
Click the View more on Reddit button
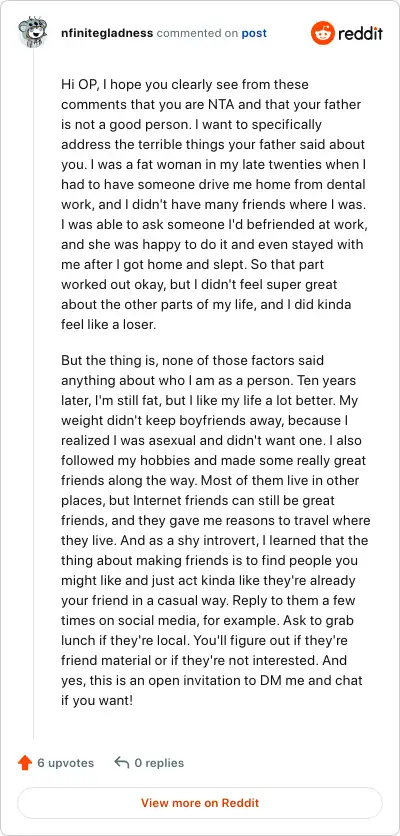point(200,802)
